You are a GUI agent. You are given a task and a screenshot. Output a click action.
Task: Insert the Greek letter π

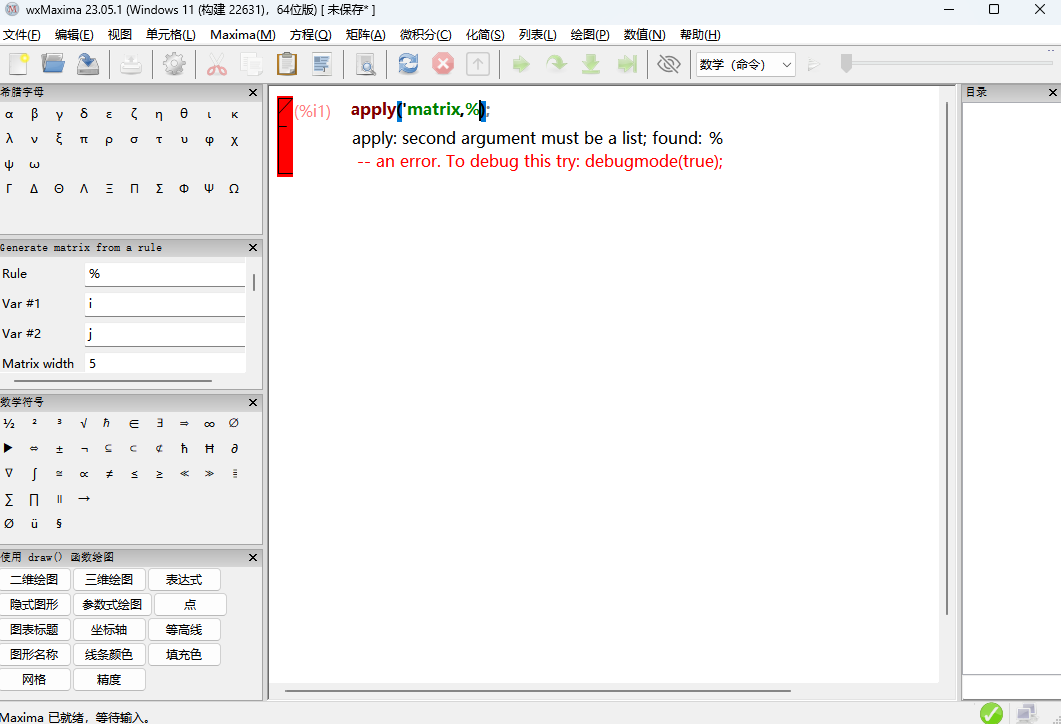coord(84,139)
